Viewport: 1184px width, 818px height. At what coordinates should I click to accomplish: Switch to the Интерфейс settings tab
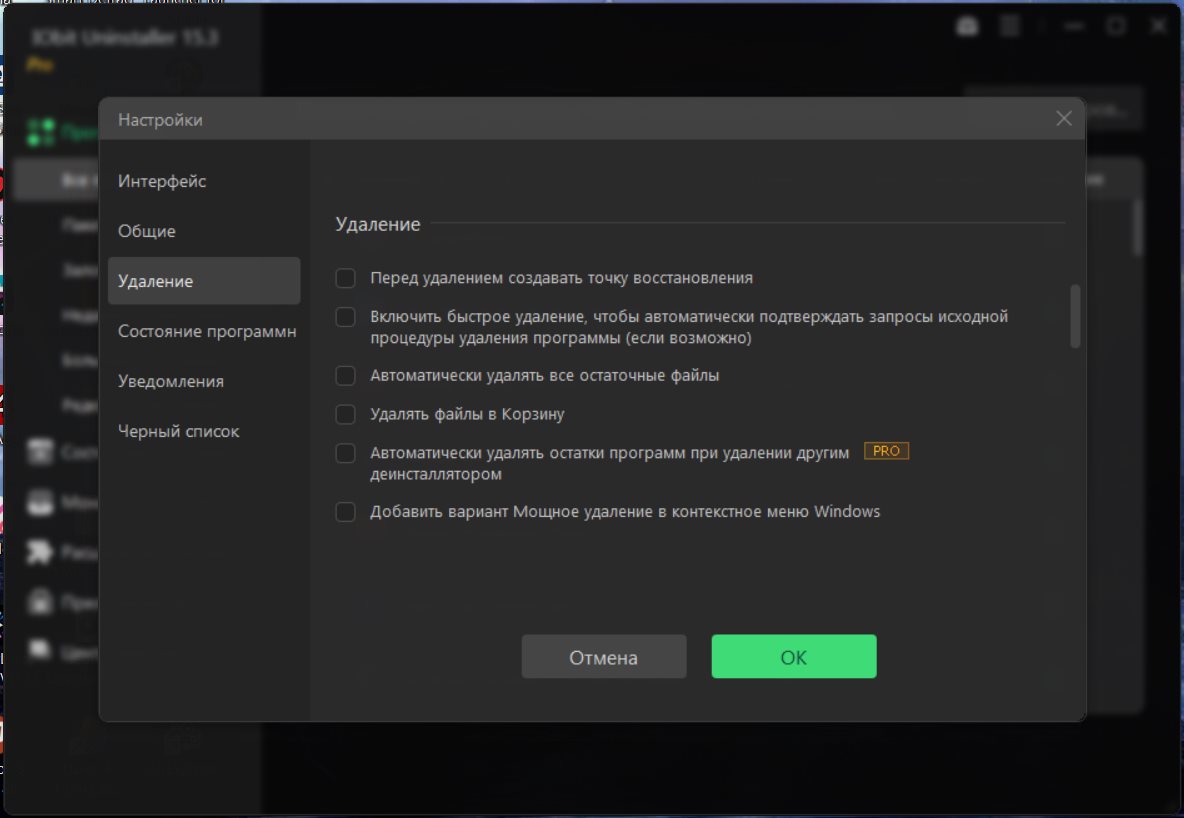click(x=162, y=182)
